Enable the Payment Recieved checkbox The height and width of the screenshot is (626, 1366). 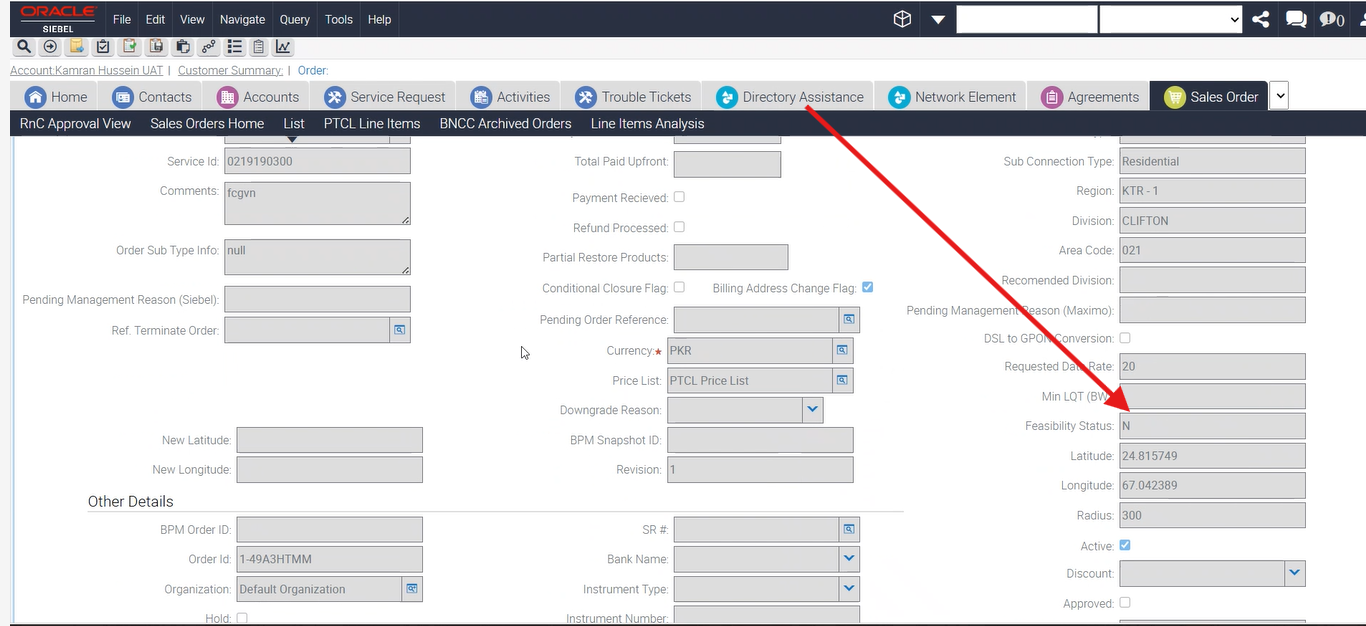(x=680, y=197)
